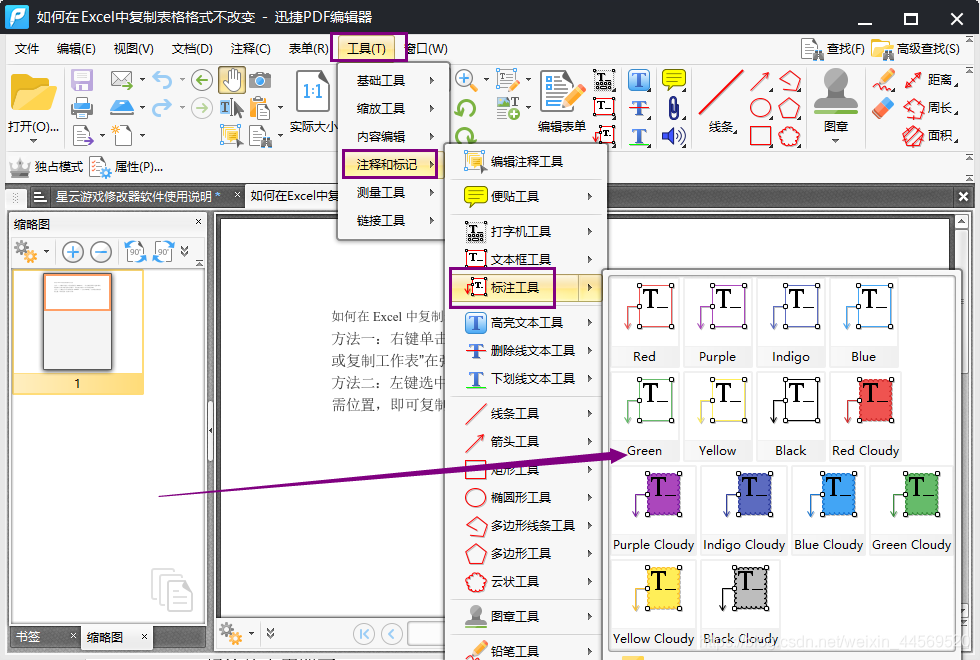The height and width of the screenshot is (660, 980).
Task: Expand Measurement Tools (测量工具) submenu
Action: click(x=393, y=192)
